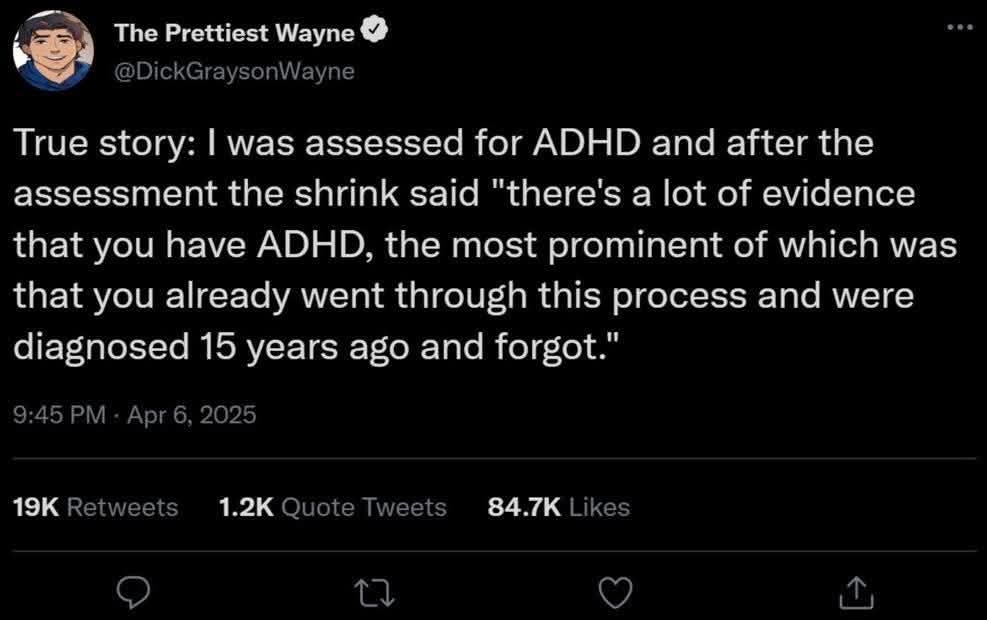View the 19K Retweets list
Screen dimensions: 987x620
[x=94, y=507]
